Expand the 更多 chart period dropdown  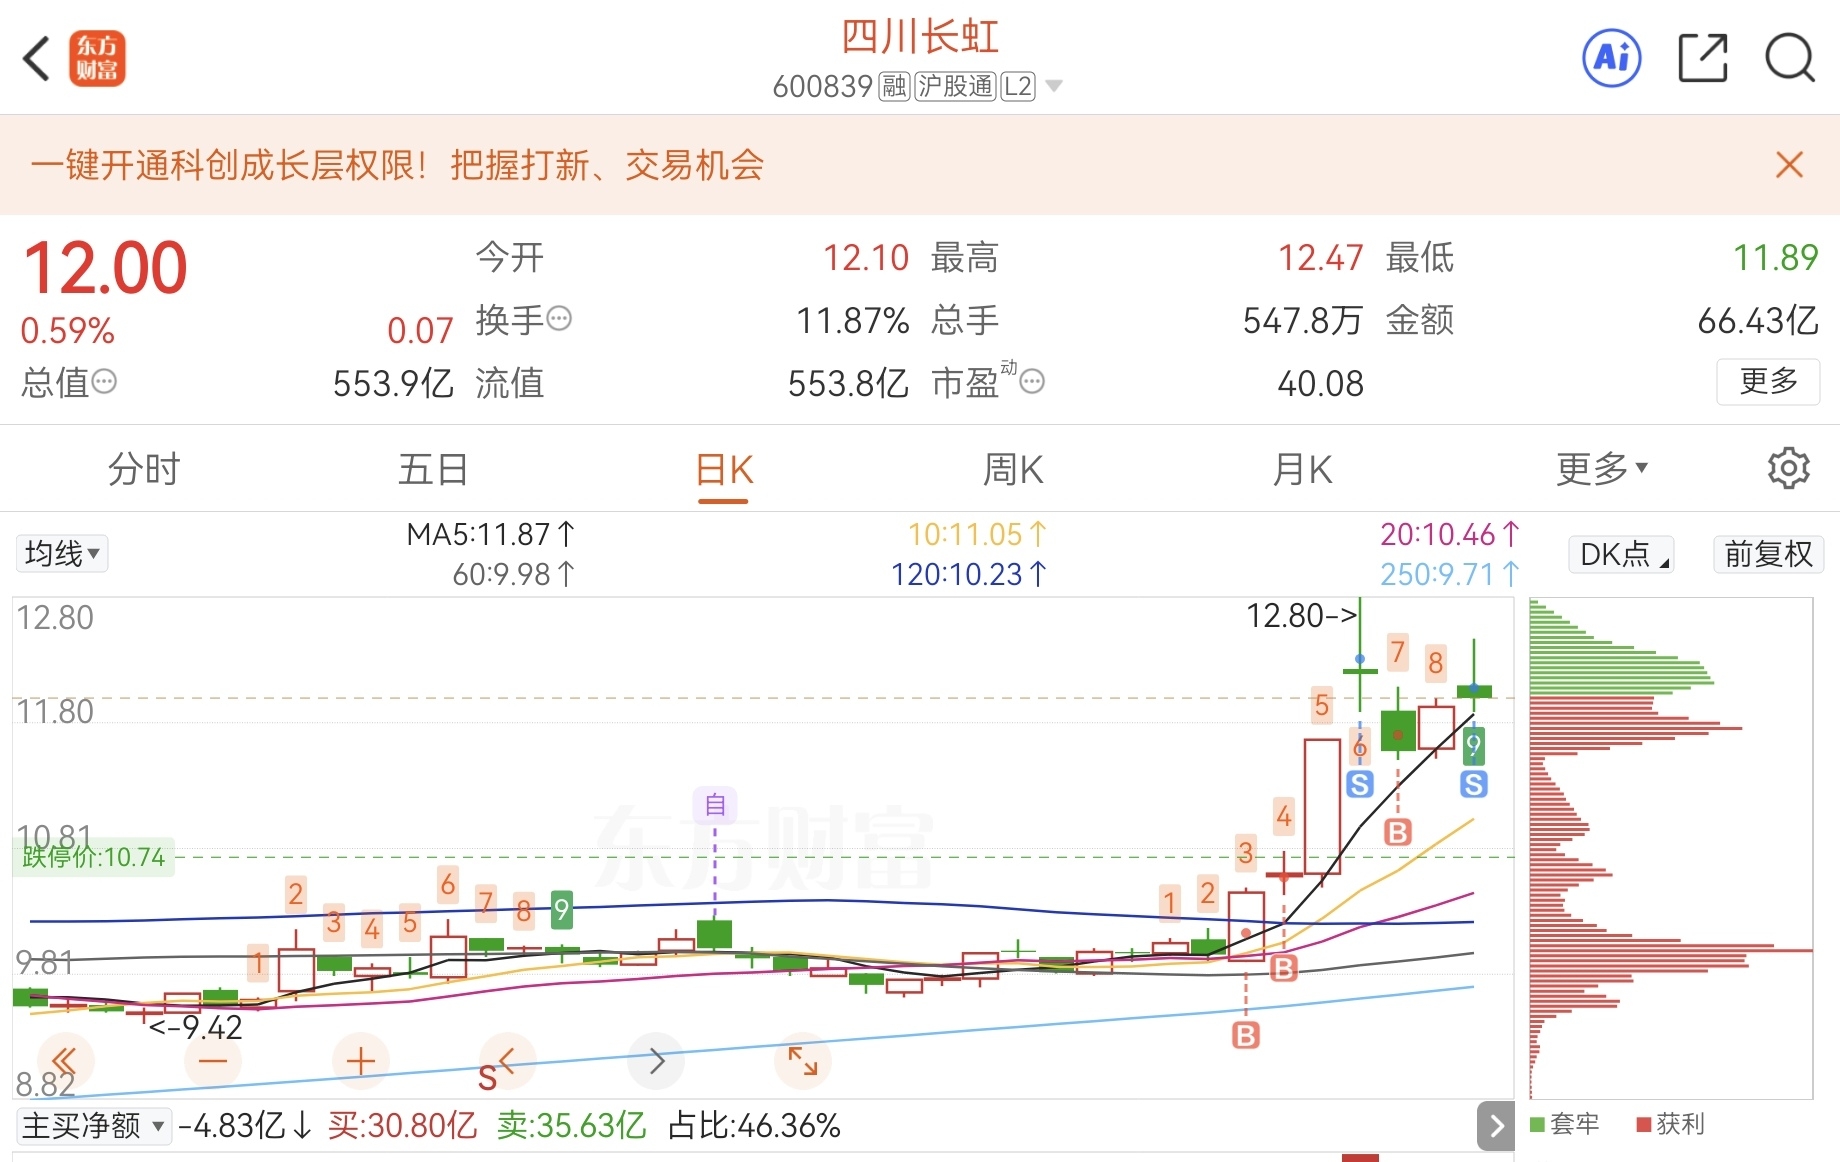[x=1601, y=469]
